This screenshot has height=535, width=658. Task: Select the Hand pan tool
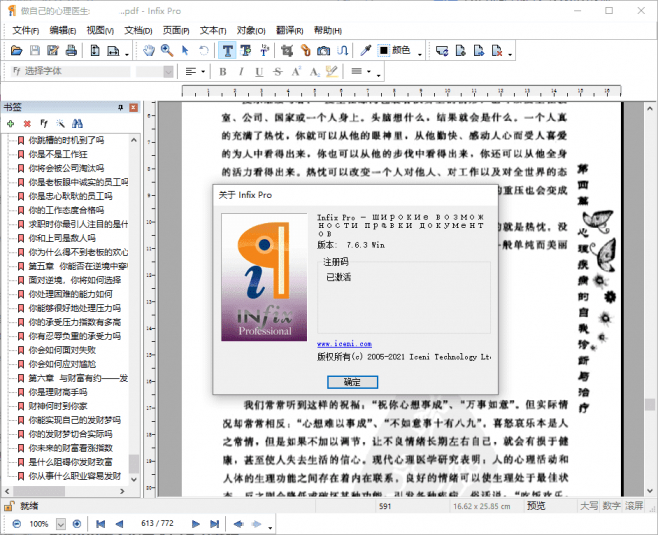[149, 50]
